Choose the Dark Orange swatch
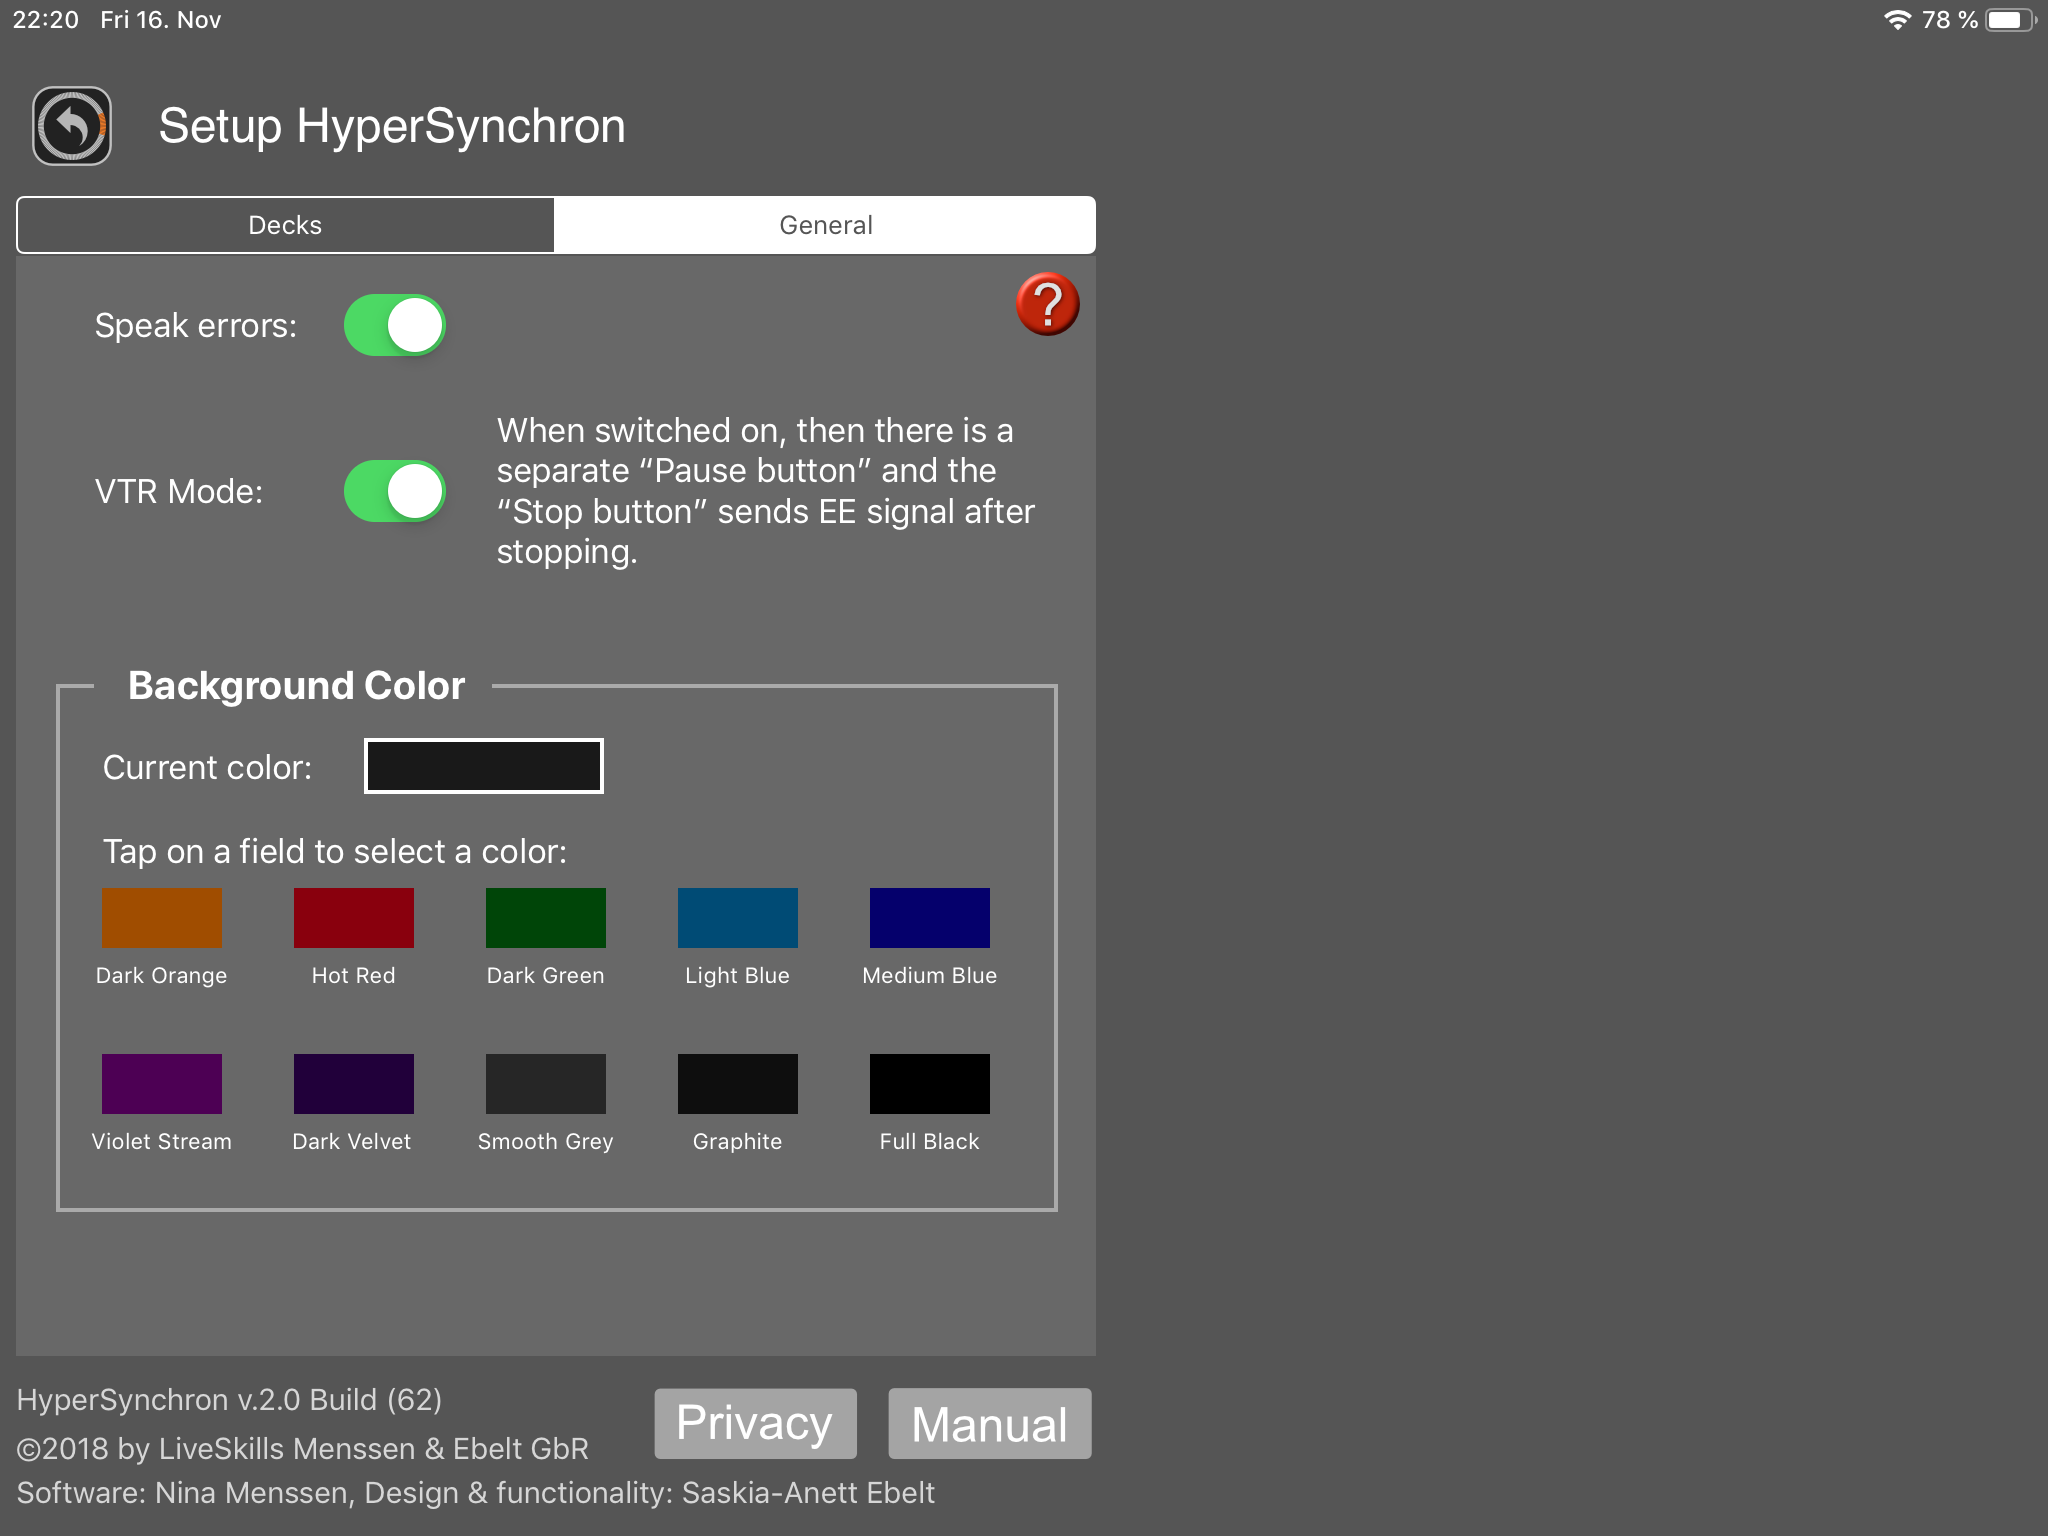 (x=162, y=918)
